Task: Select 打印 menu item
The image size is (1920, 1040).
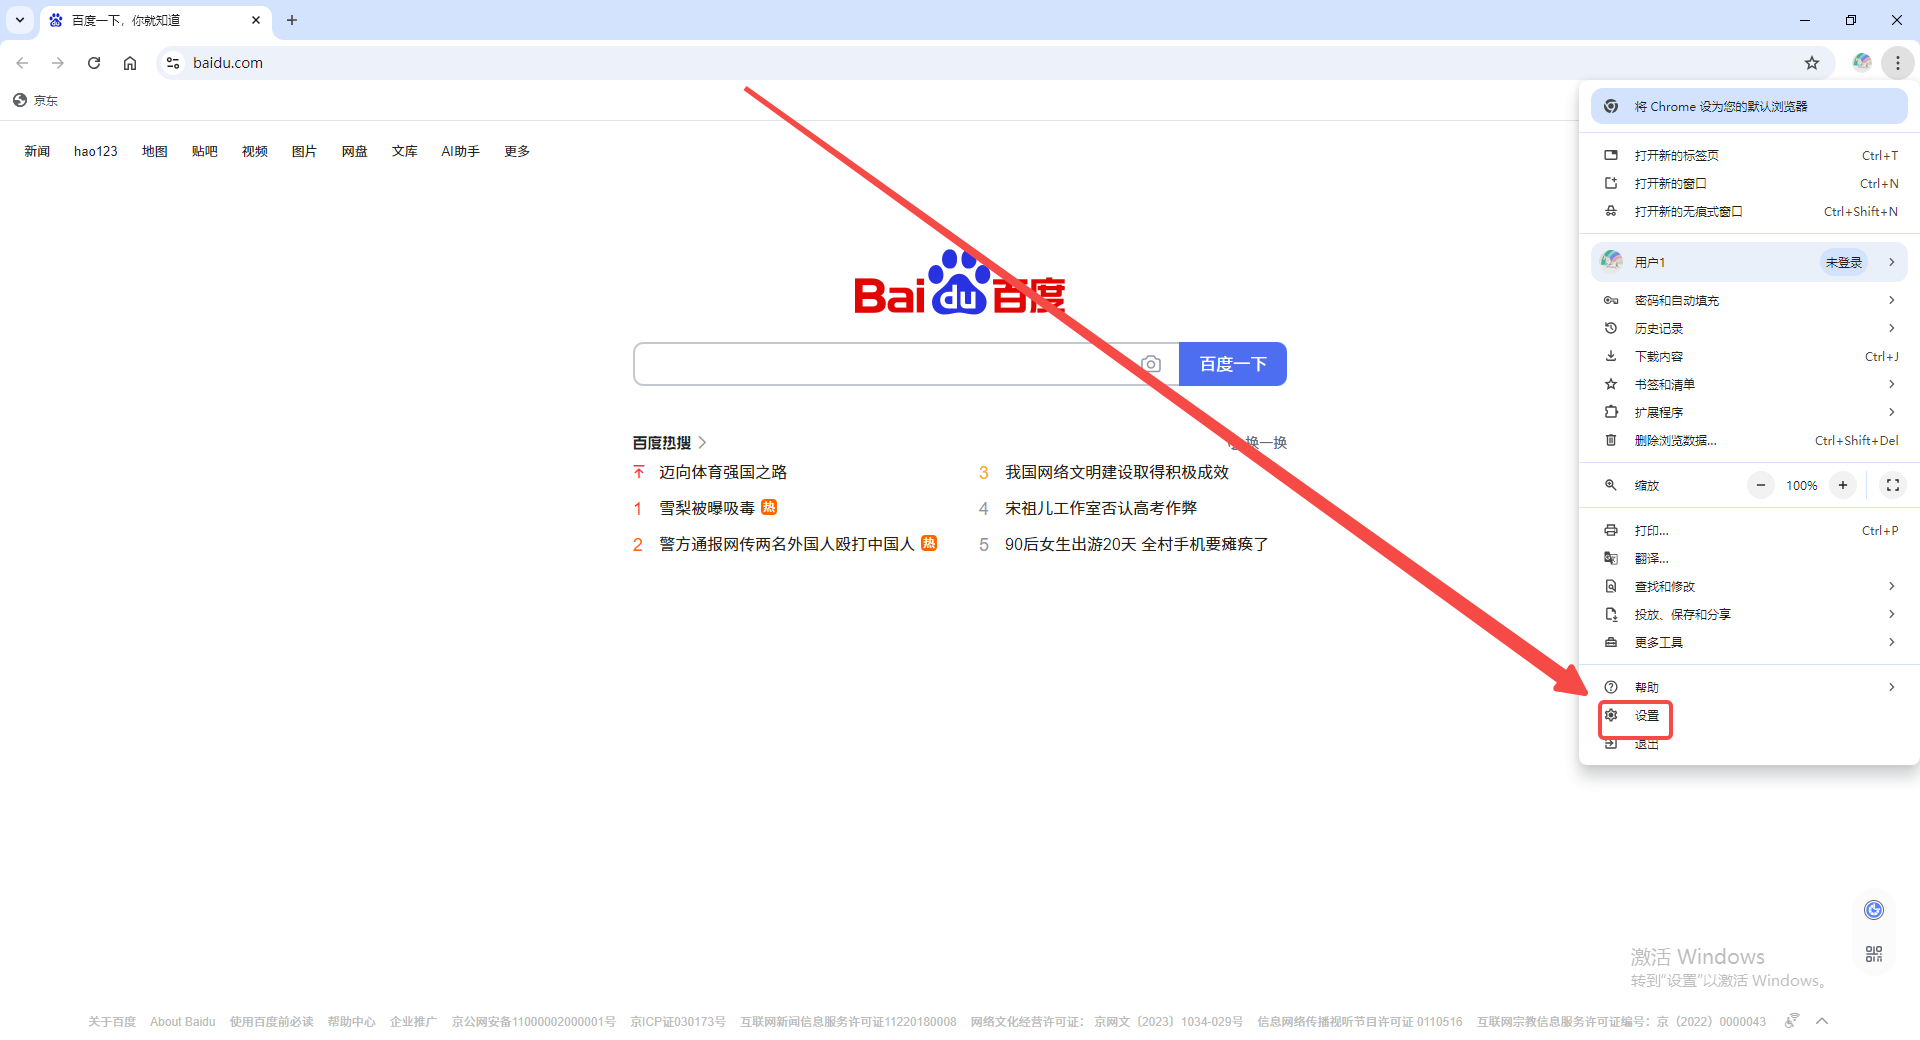Action: (x=1749, y=530)
